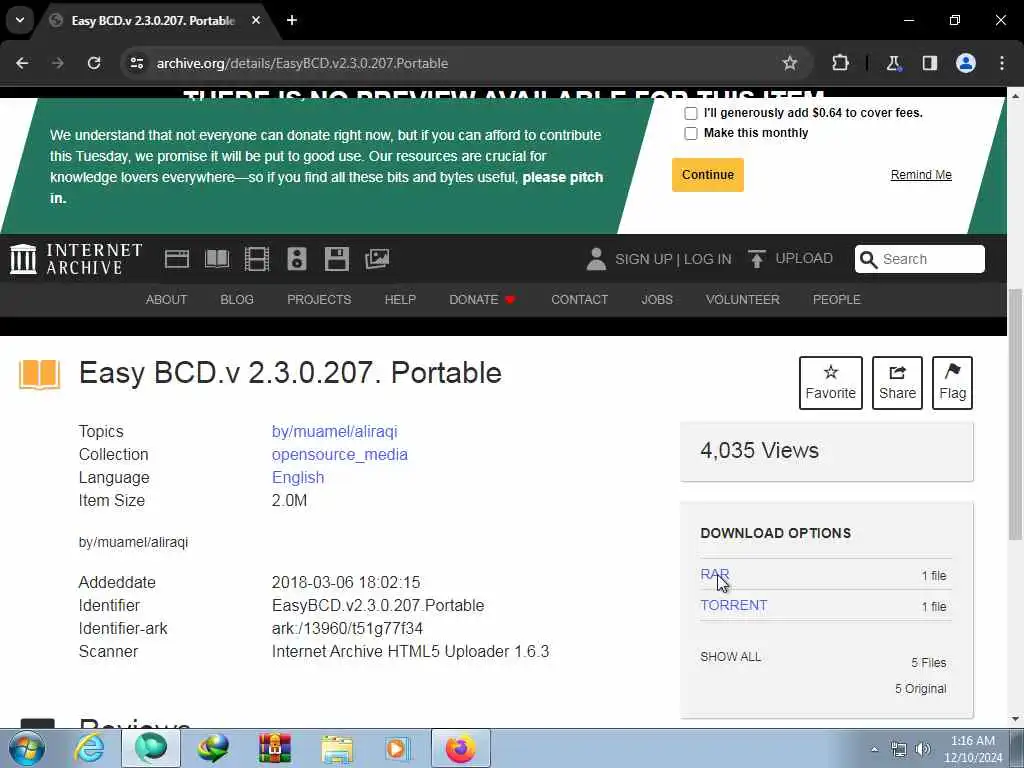Open the texts book icon in Archive navbar
This screenshot has height=768, width=1024.
tap(217, 259)
